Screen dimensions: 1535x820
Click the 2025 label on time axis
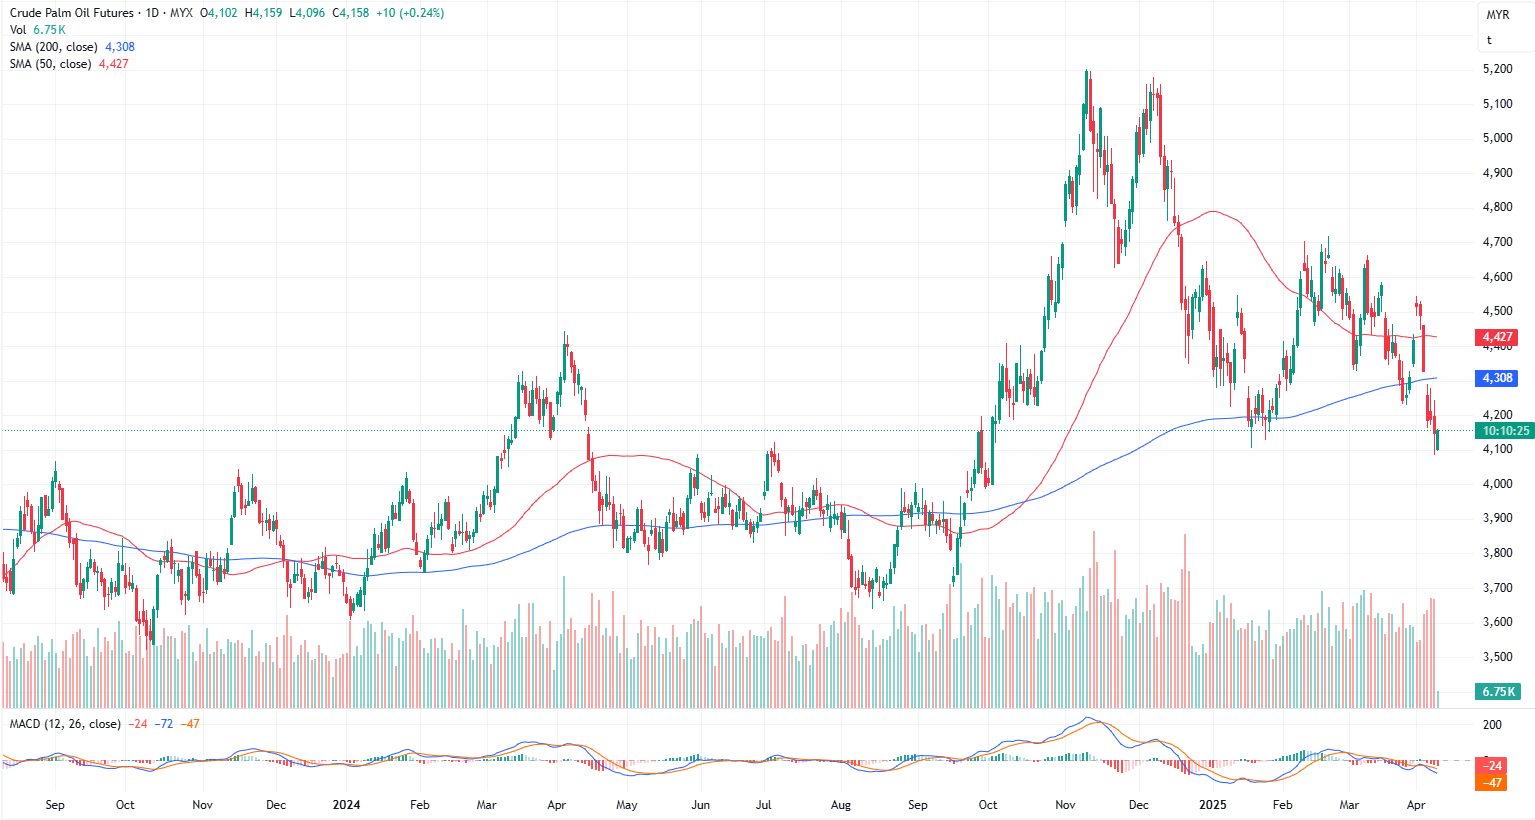(1212, 805)
